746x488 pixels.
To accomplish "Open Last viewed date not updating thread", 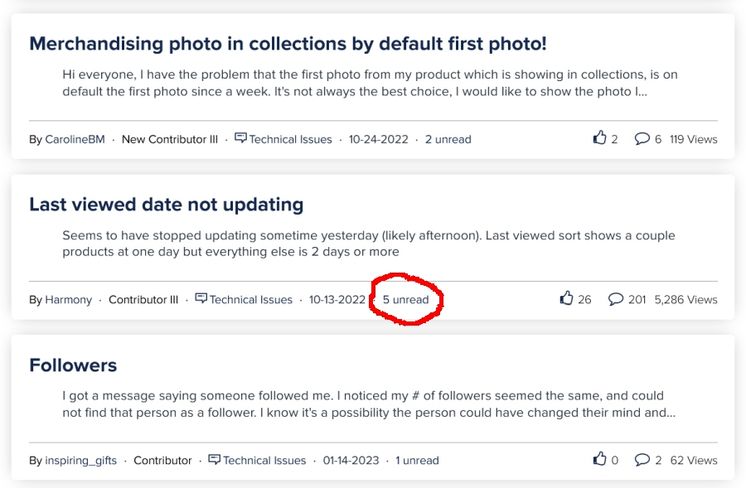I will tap(166, 205).
